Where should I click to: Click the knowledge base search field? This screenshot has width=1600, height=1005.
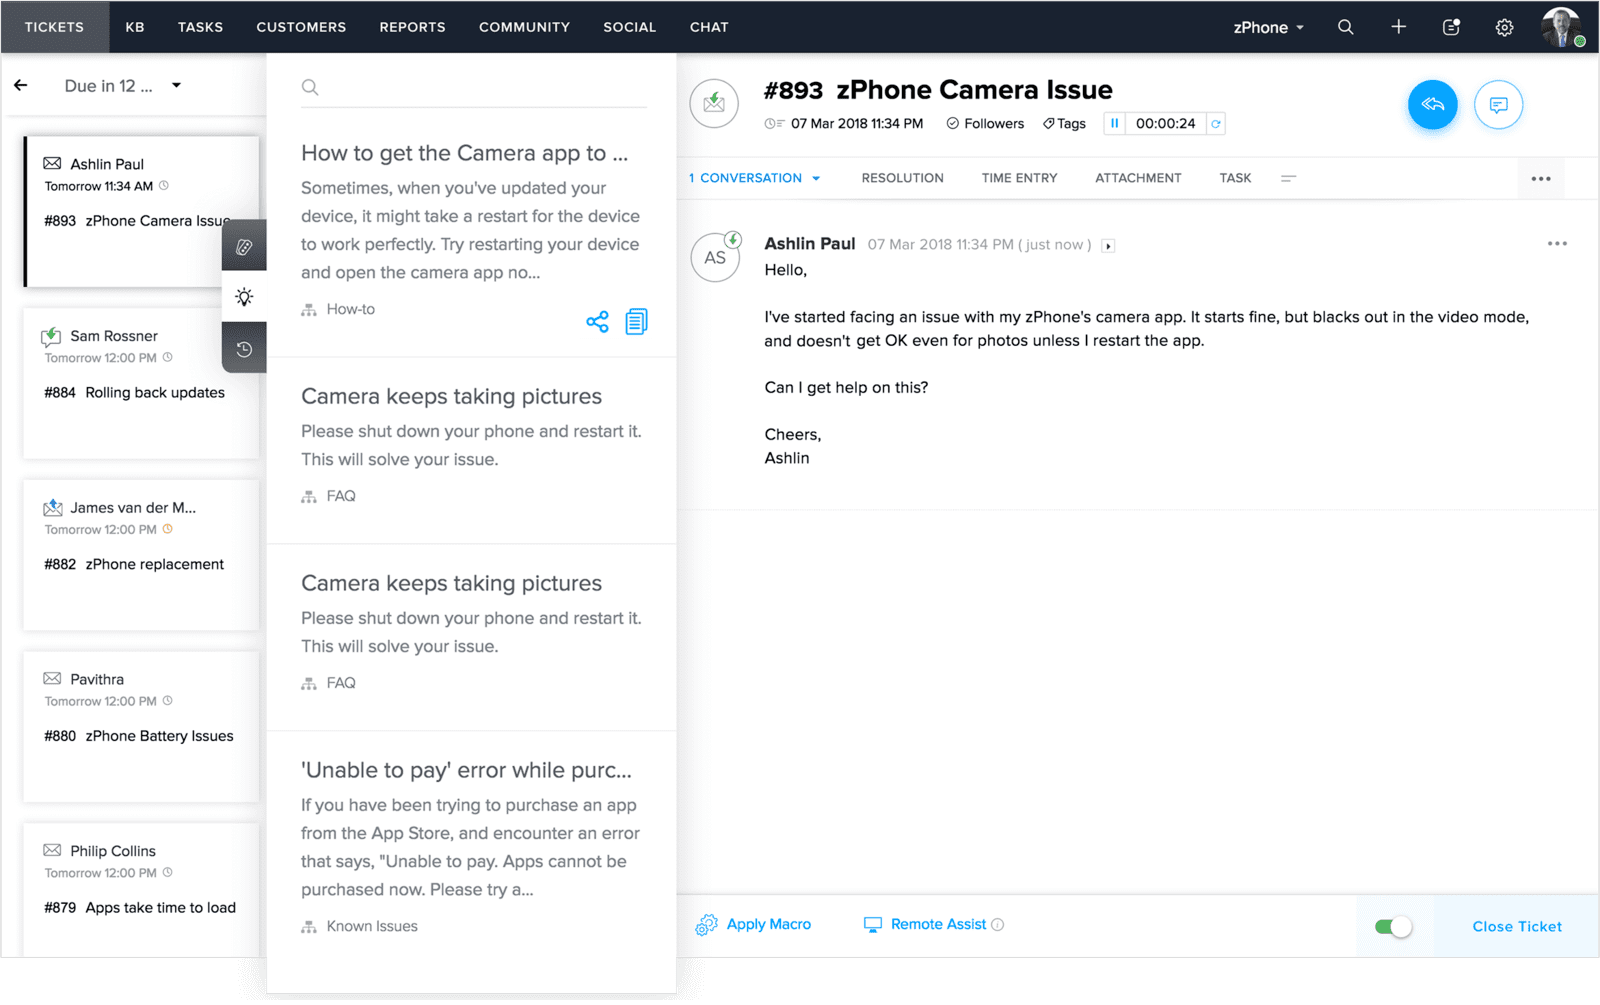474,87
